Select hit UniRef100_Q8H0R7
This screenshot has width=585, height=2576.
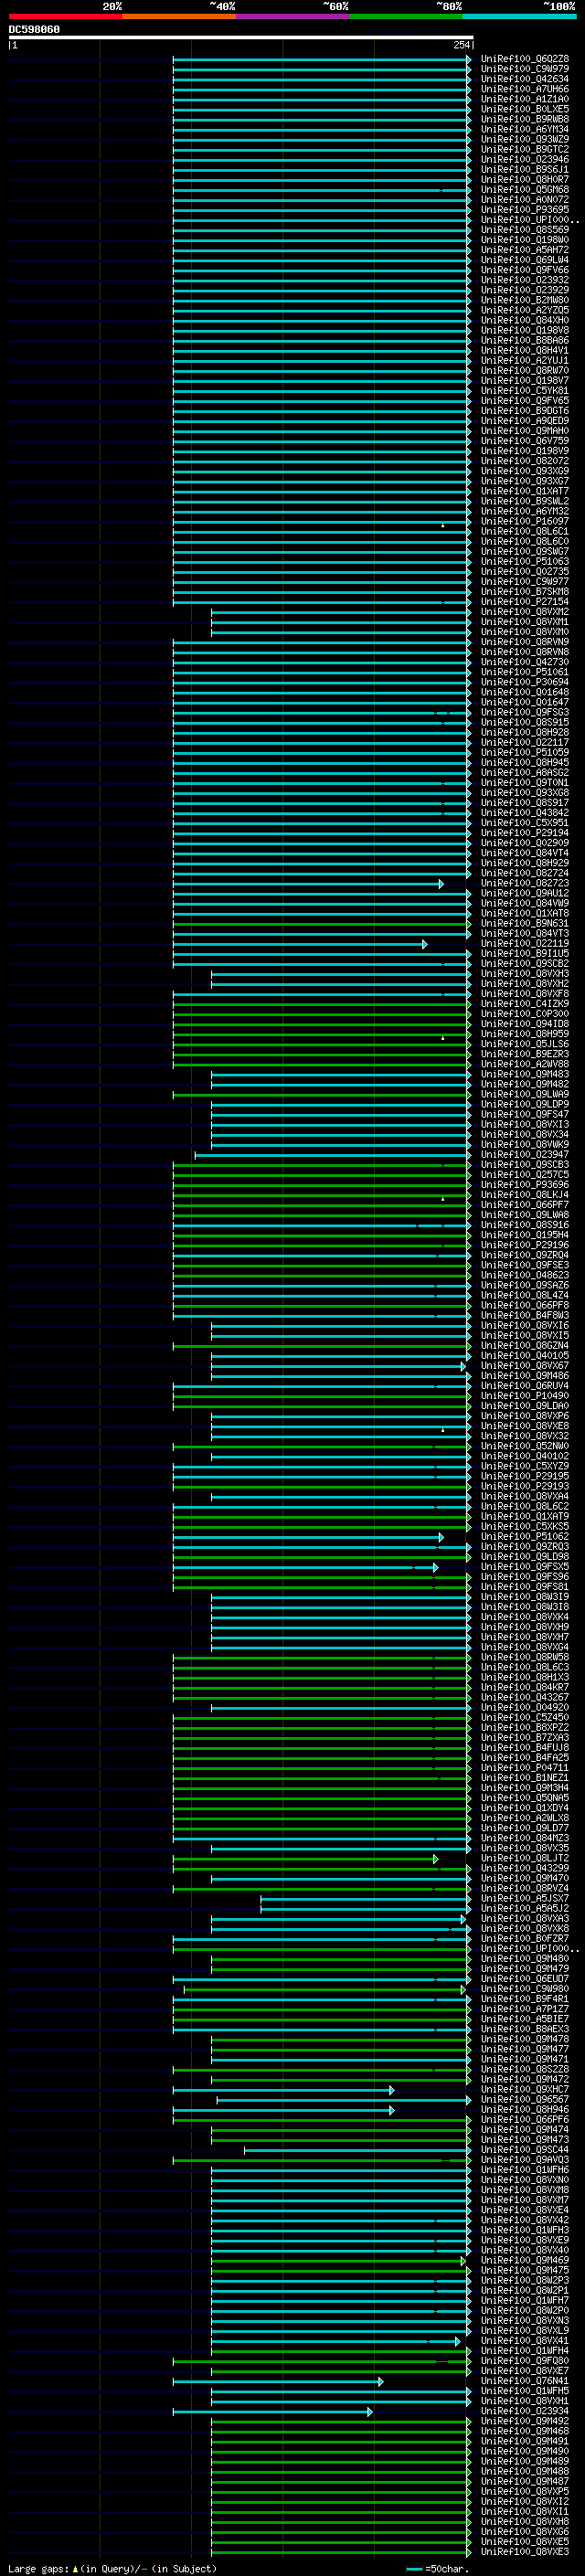click(x=525, y=179)
